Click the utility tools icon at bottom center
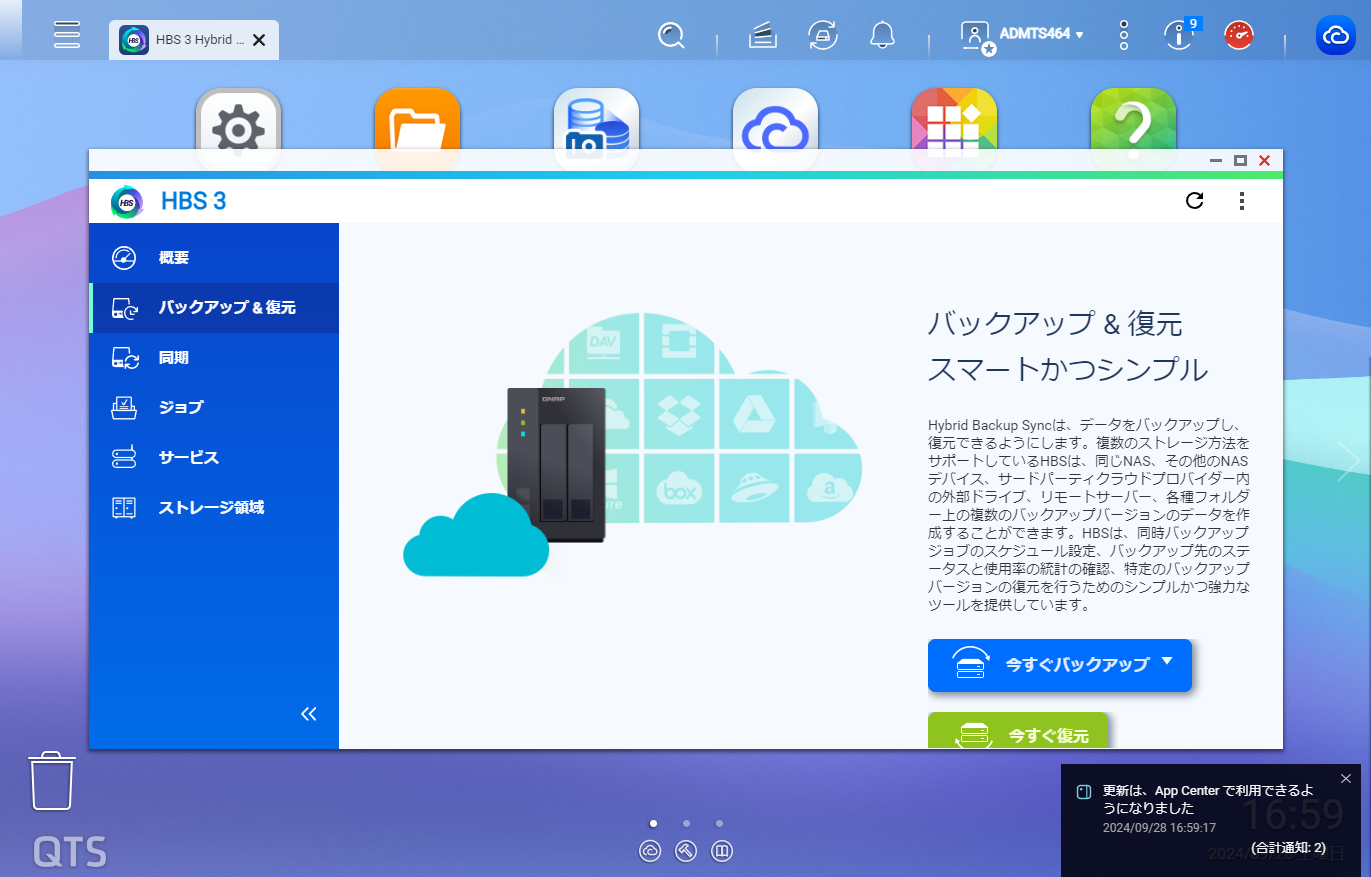The width and height of the screenshot is (1371, 877). click(x=686, y=851)
